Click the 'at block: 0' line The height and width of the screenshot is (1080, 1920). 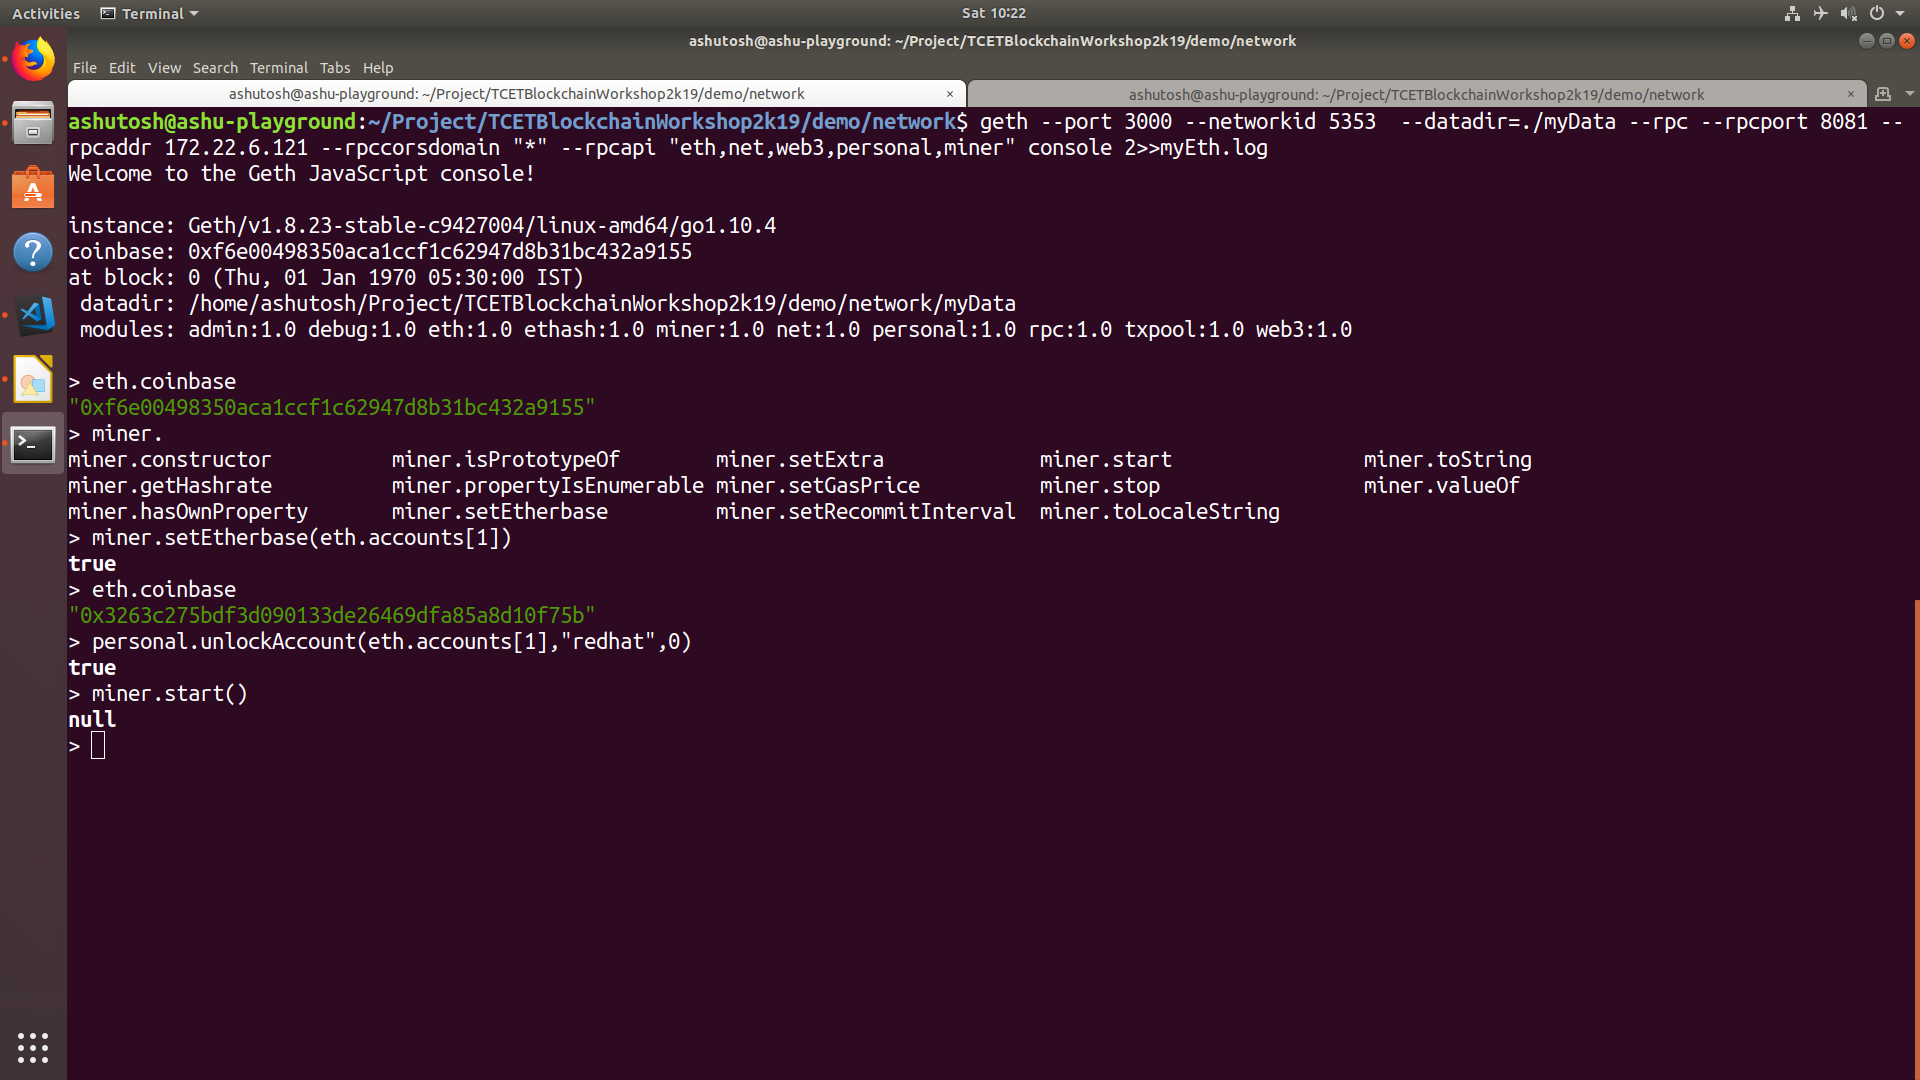[x=326, y=278]
